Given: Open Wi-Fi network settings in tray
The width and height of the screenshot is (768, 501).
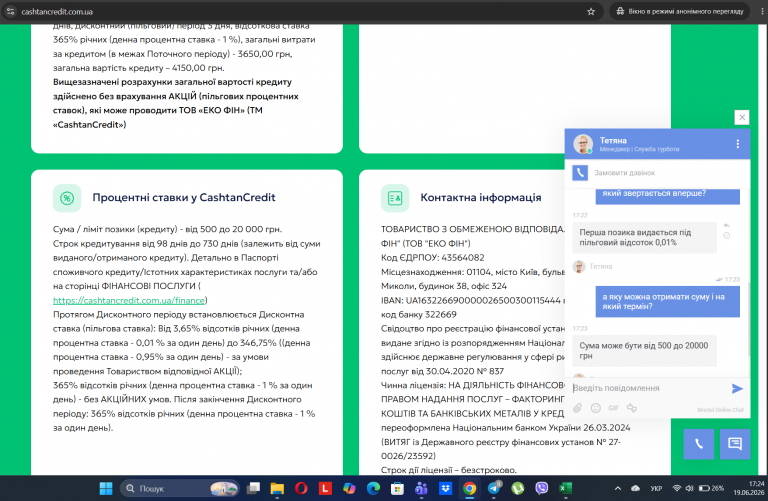Looking at the screenshot, I should (x=677, y=488).
